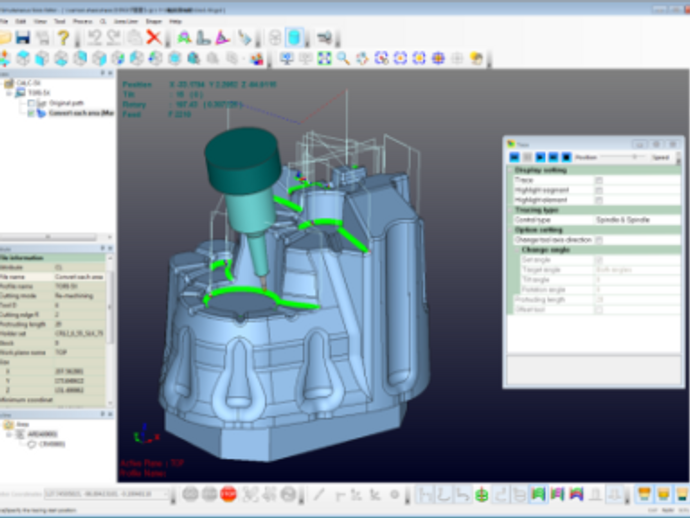Click the 'Holder set' row in file information
The width and height of the screenshot is (690, 518).
(x=53, y=334)
